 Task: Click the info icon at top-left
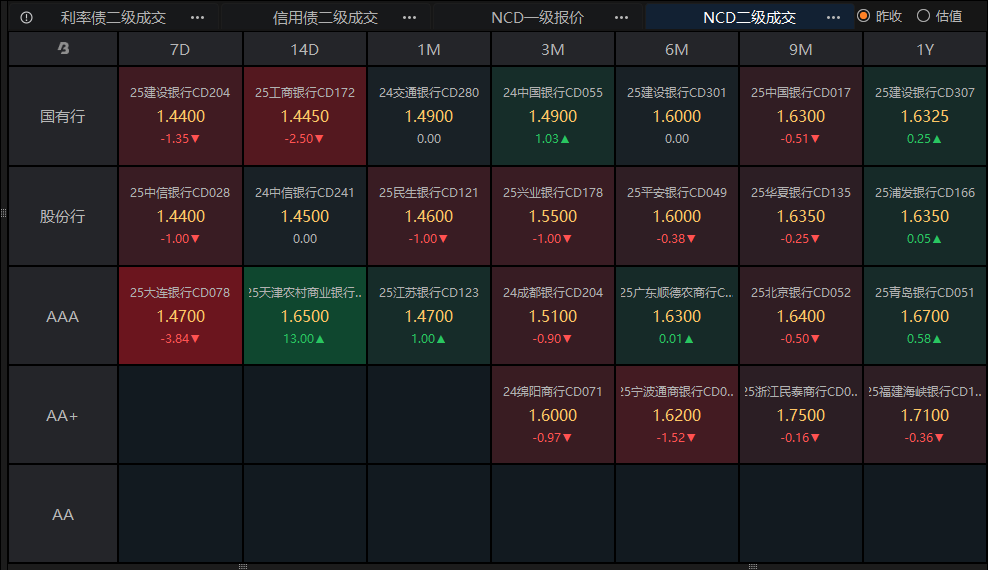pos(27,17)
